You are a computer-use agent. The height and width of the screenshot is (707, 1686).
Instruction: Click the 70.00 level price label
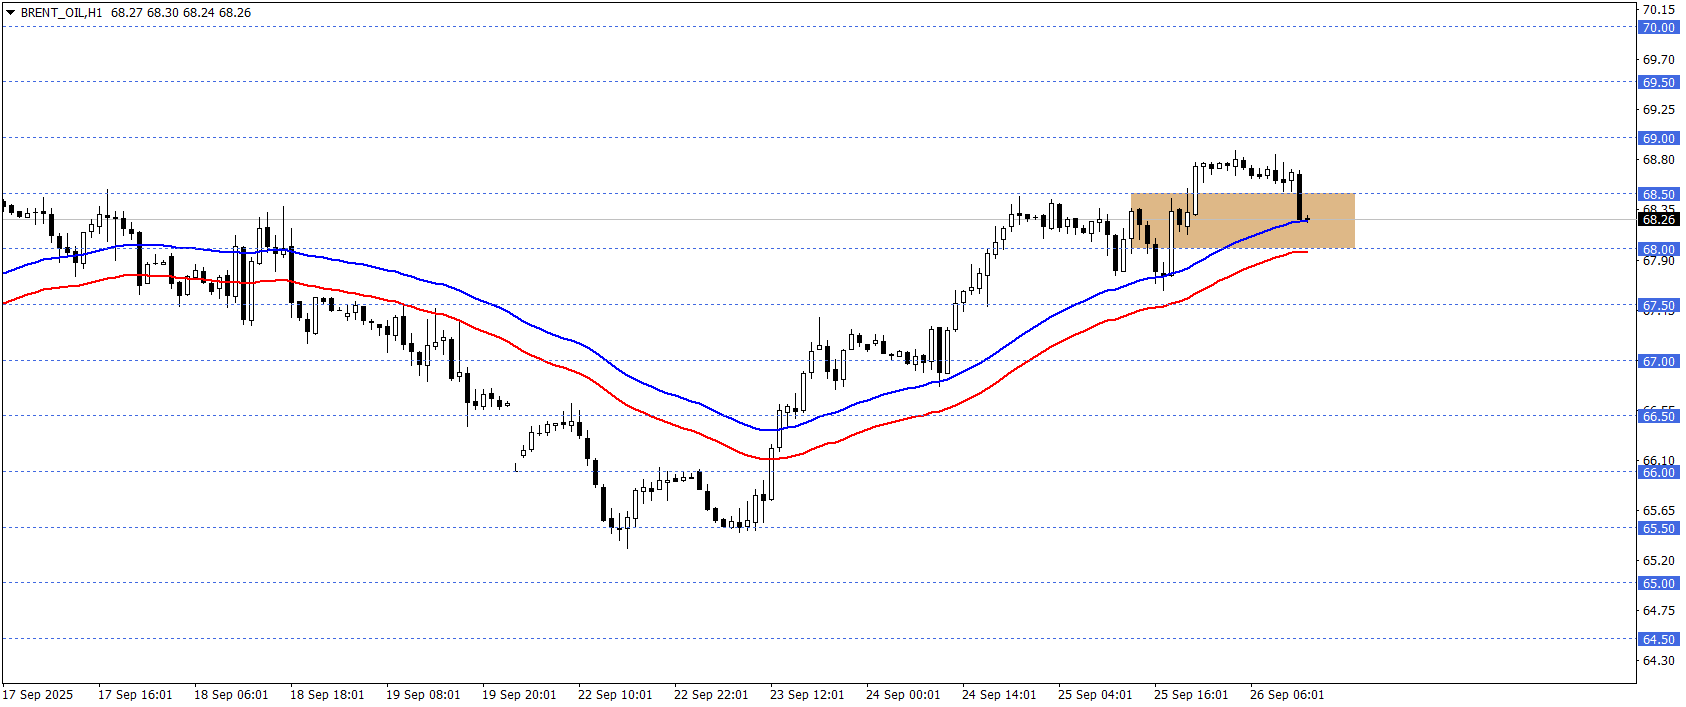pyautogui.click(x=1658, y=27)
